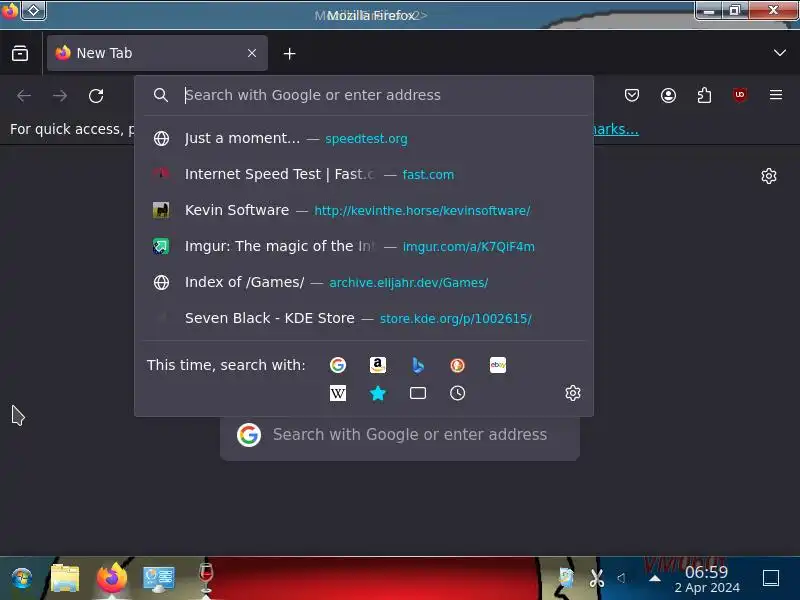Search this time with eBay
Viewport: 800px width, 600px height.
(x=497, y=365)
